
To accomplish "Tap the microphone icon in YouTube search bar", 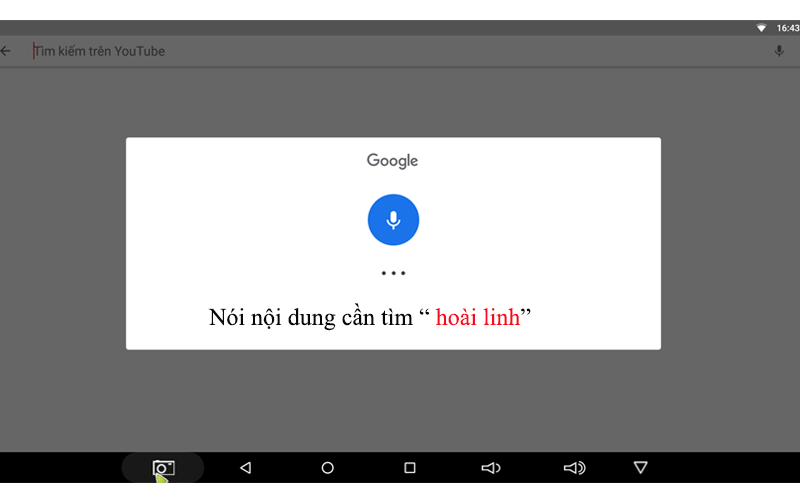I will click(779, 51).
